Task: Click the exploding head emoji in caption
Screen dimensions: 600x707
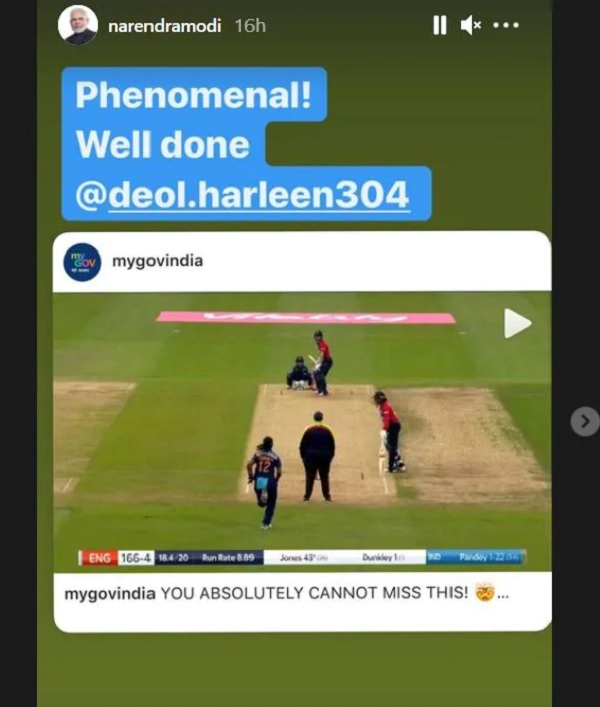Action: 485,592
